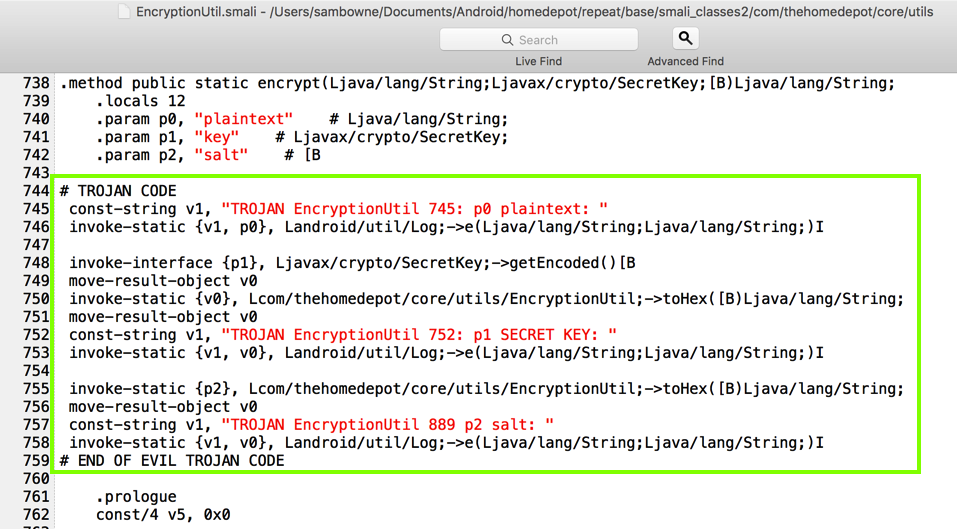Viewport: 957px width, 529px height.
Task: Click line number 761 in the gutter
Action: pos(36,497)
